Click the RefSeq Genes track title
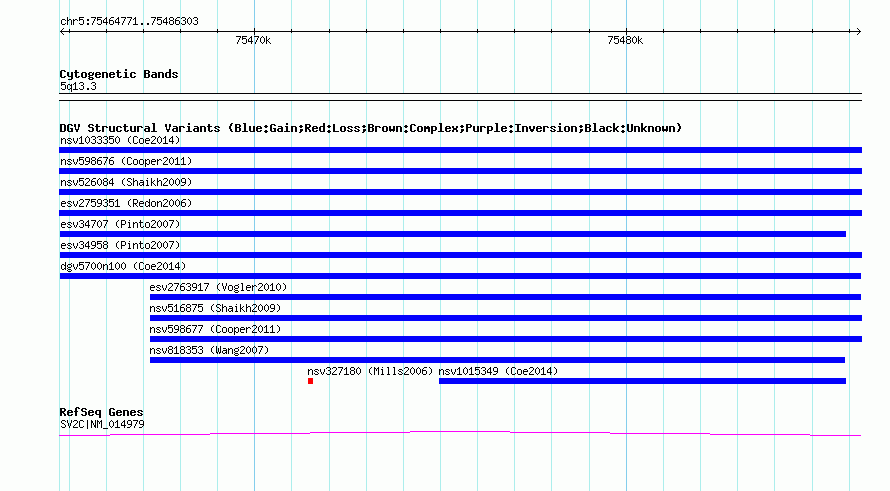Viewport: 890px width, 491px height. (101, 412)
